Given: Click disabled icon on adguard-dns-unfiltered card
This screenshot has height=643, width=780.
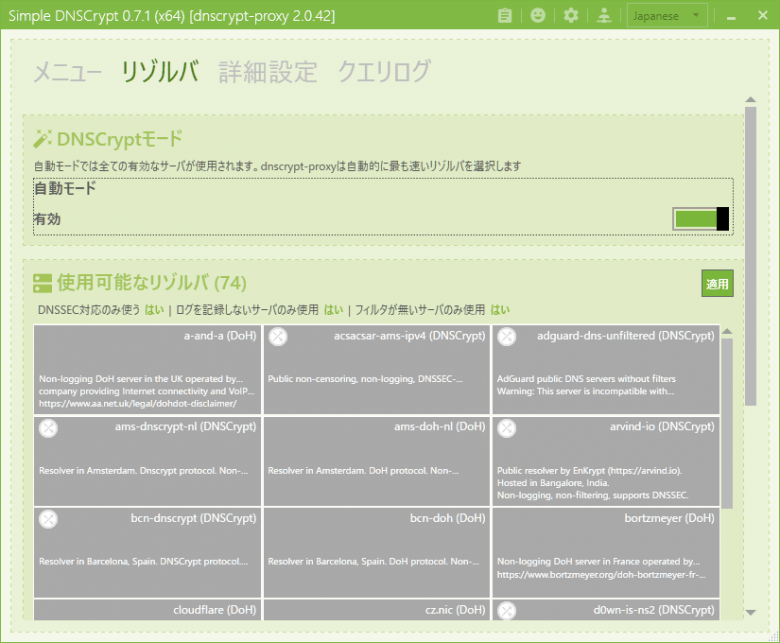Looking at the screenshot, I should click(x=507, y=337).
